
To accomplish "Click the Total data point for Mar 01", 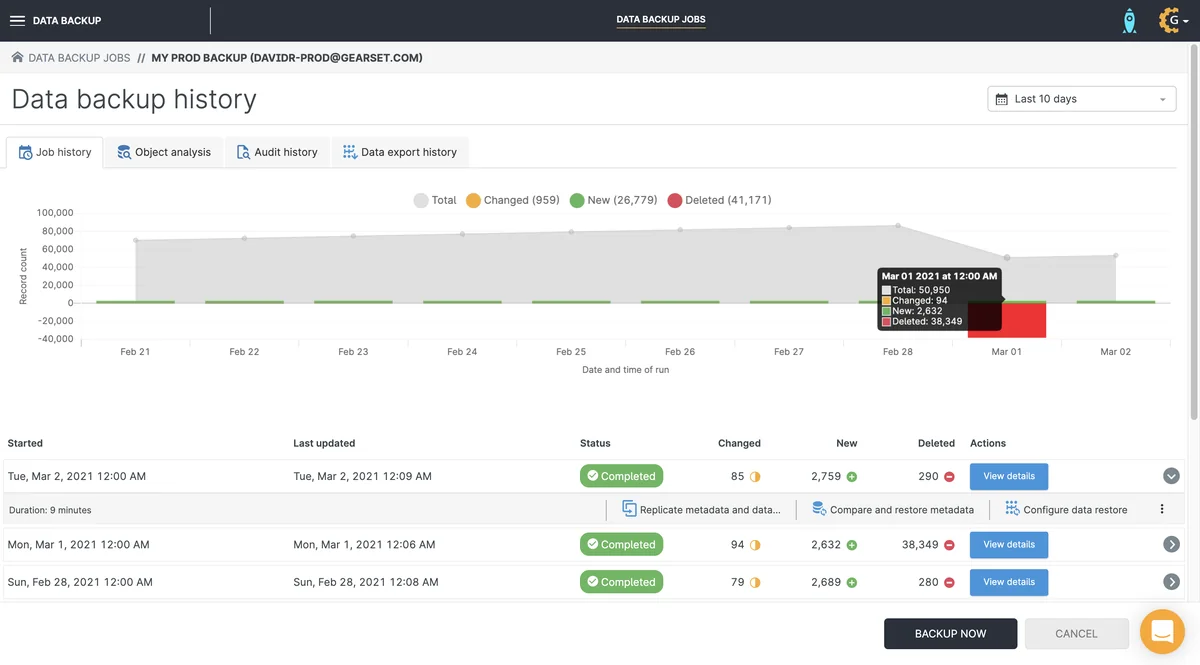I will (1007, 258).
